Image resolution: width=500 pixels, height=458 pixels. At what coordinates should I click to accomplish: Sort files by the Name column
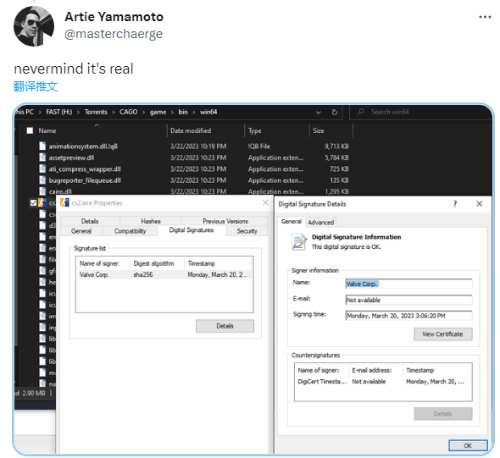47,131
